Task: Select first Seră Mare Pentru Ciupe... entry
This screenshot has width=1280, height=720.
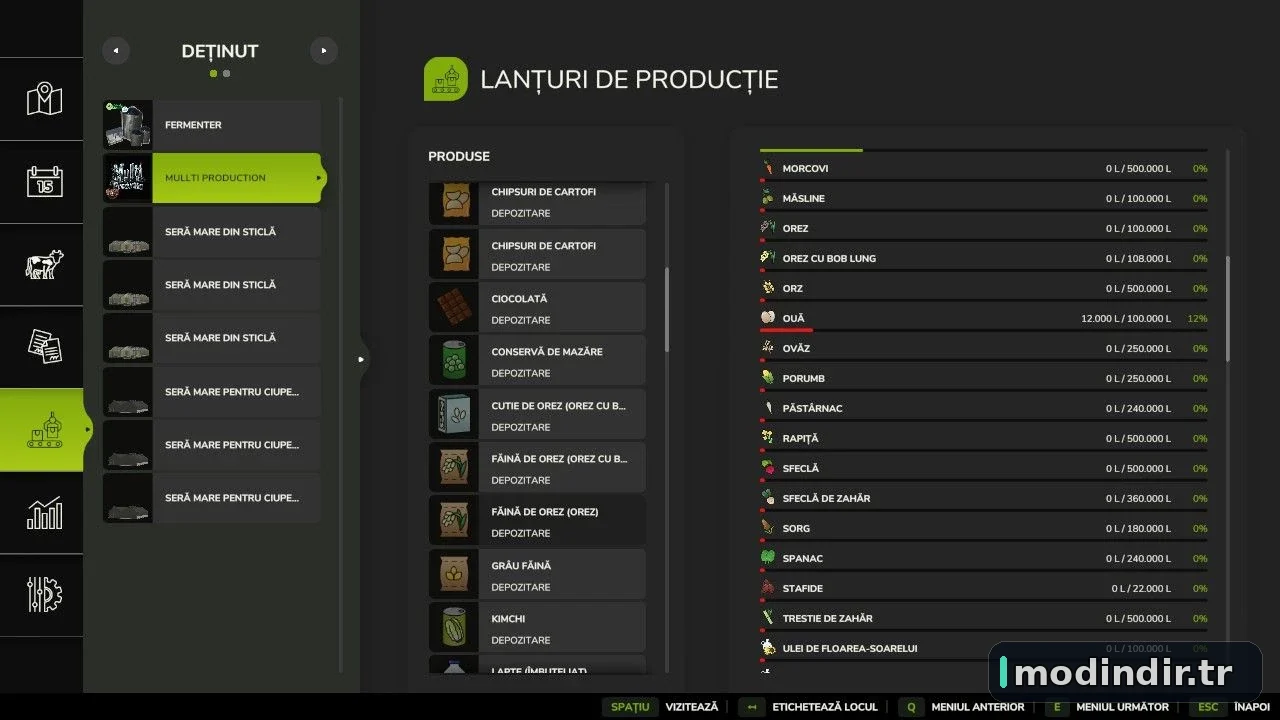Action: (212, 391)
